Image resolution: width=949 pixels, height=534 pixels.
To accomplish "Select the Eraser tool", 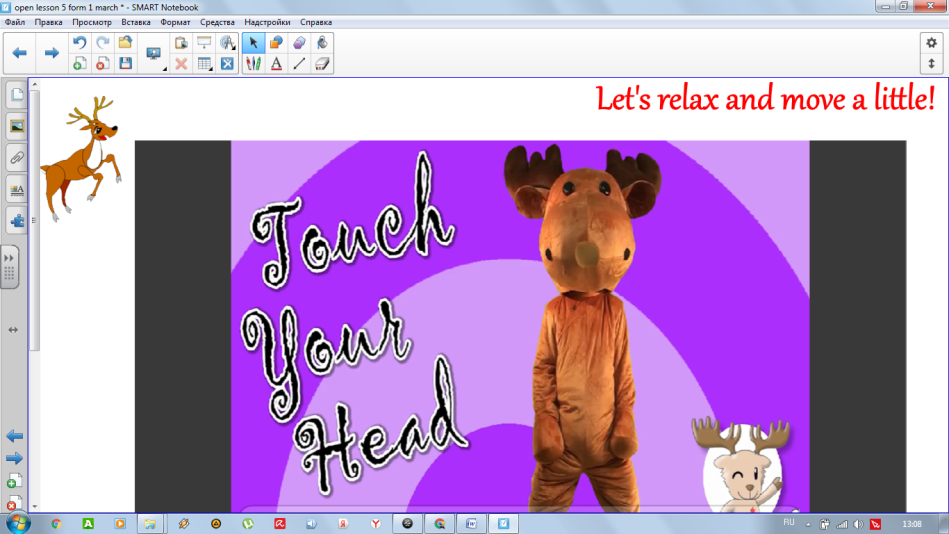I will click(x=322, y=64).
